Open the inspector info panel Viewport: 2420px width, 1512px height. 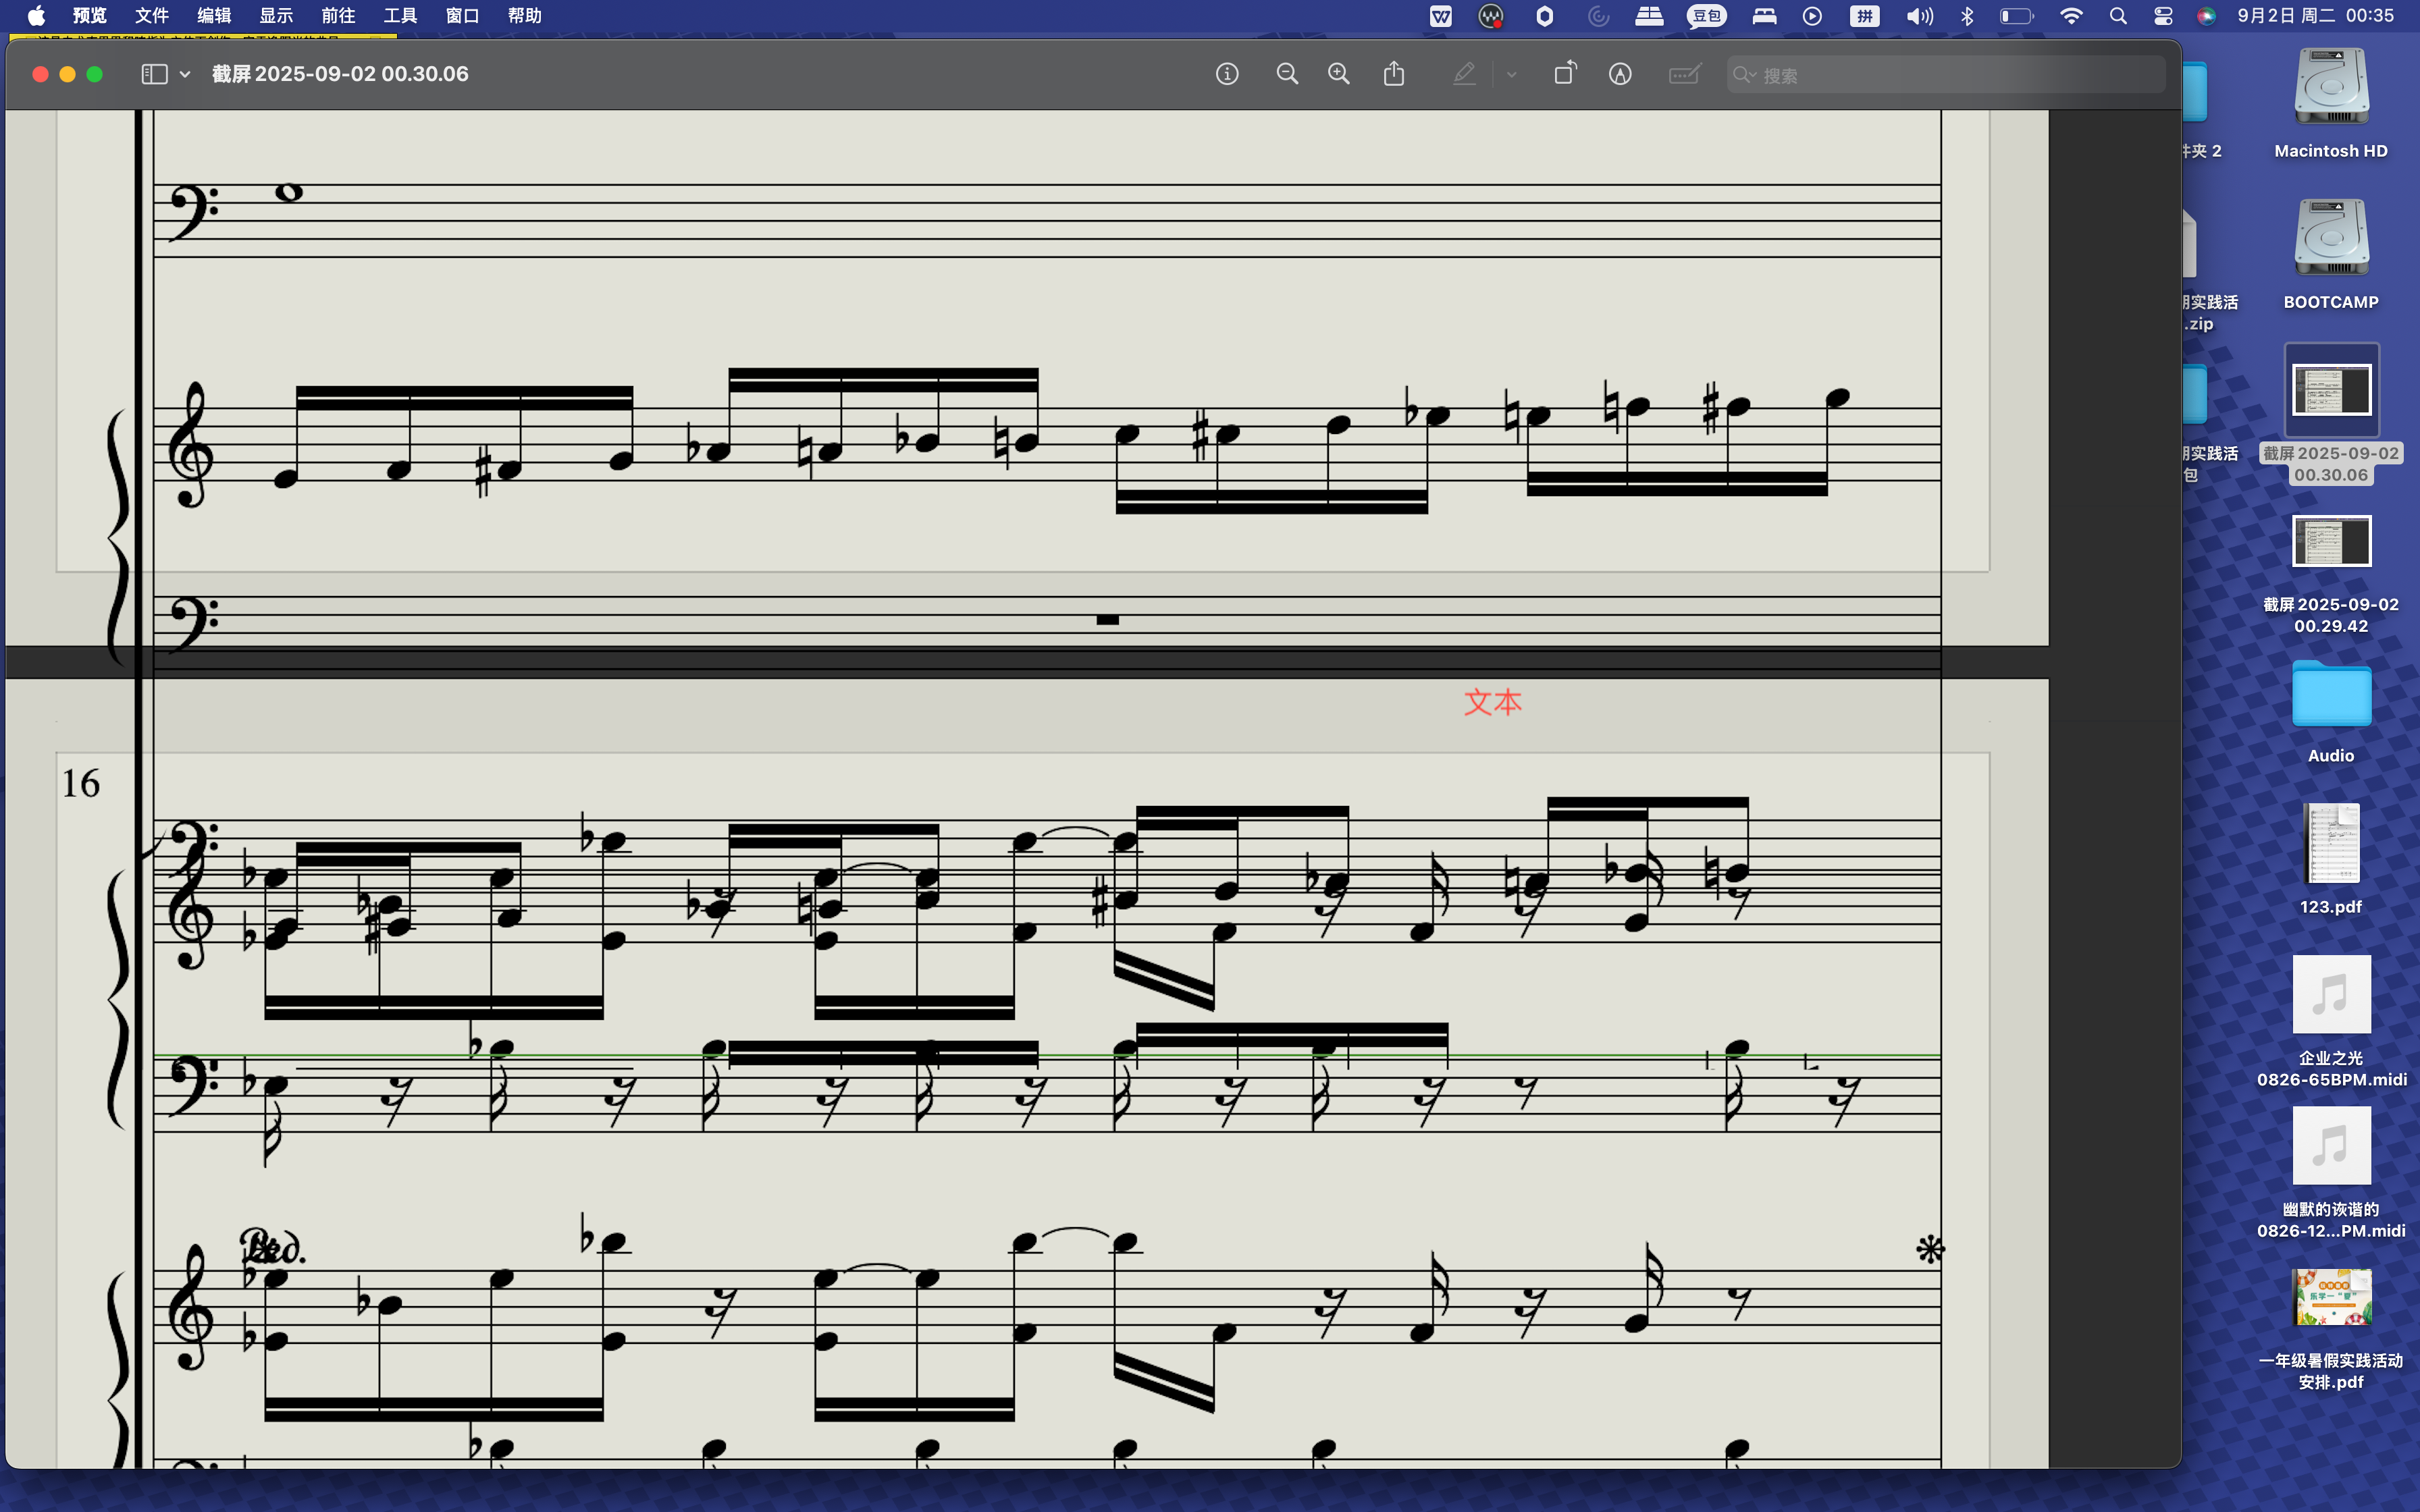pyautogui.click(x=1227, y=74)
